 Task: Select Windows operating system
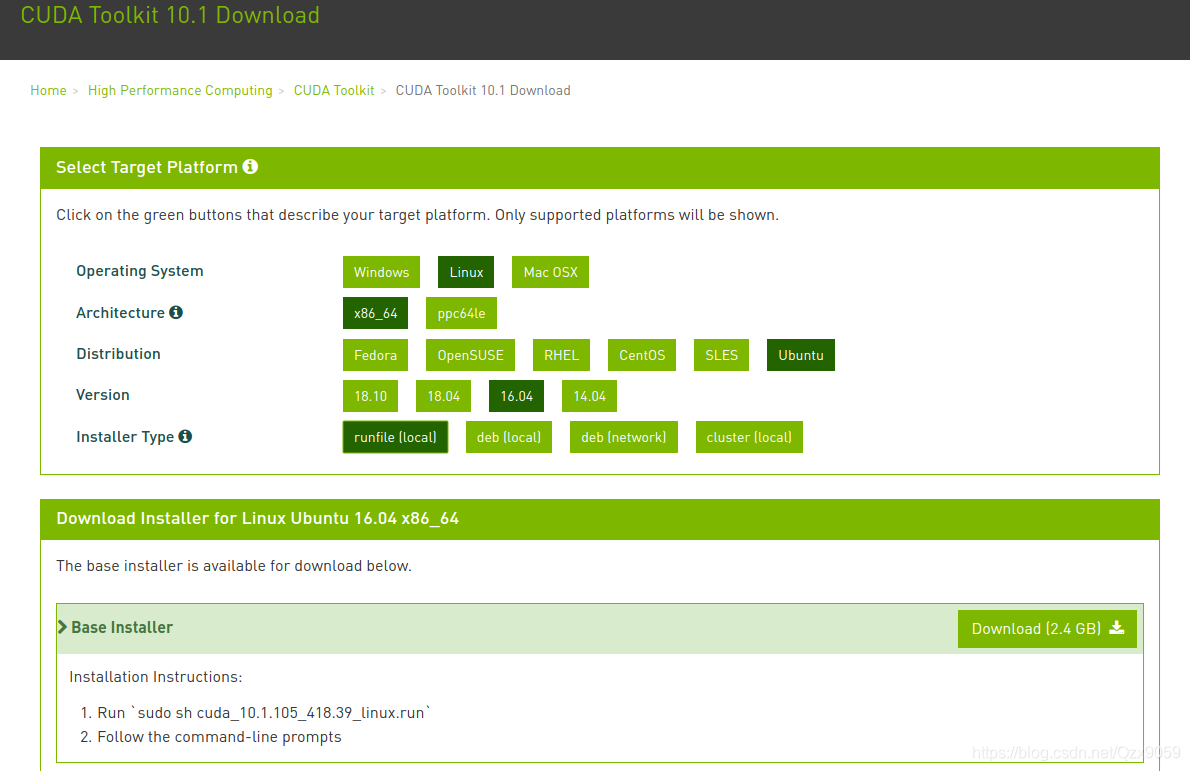click(381, 272)
